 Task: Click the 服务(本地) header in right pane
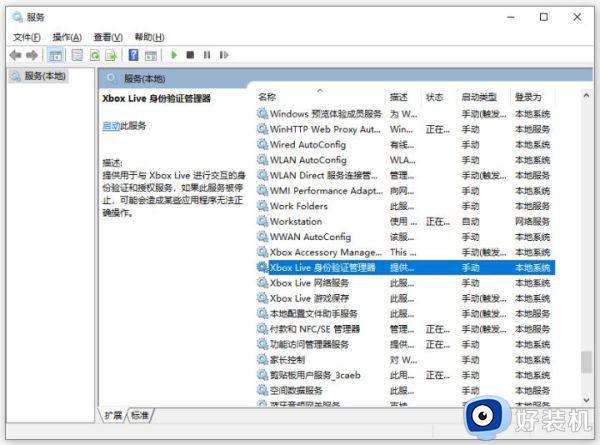[x=145, y=79]
